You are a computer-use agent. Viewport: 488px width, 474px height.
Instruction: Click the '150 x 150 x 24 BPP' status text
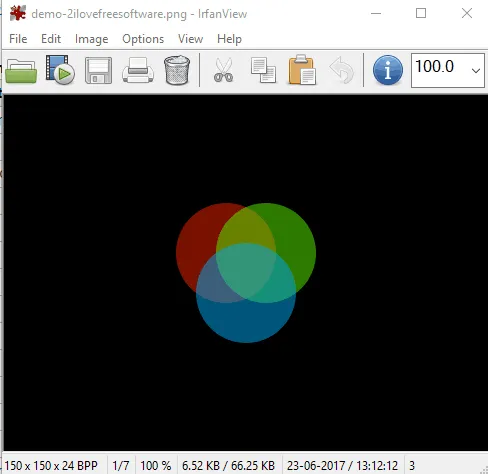tap(51, 465)
